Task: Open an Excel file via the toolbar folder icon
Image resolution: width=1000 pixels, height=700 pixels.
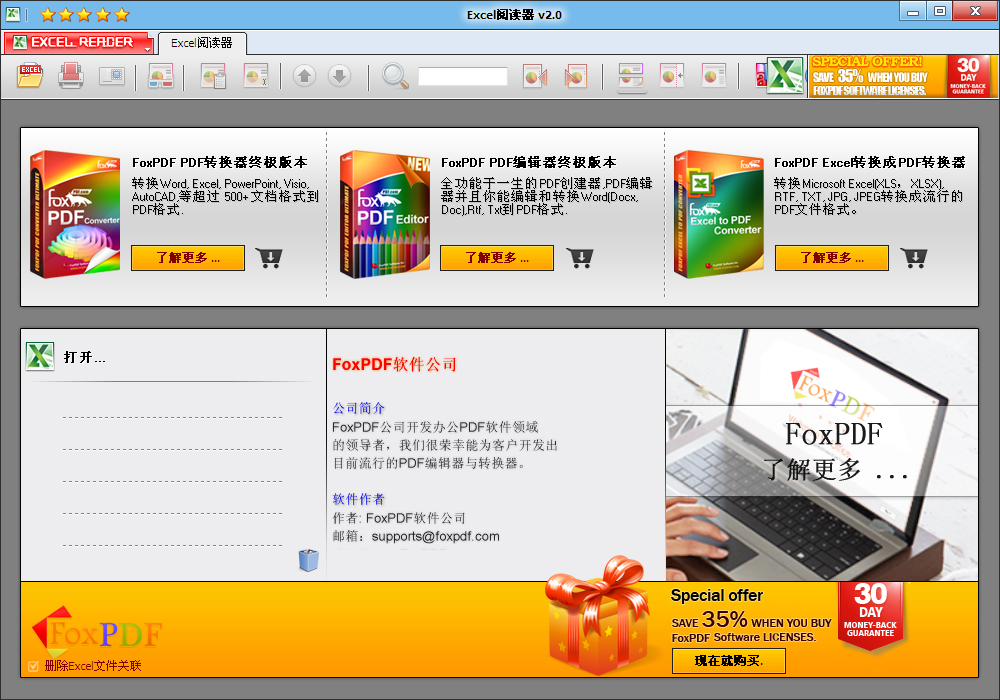Action: point(28,76)
